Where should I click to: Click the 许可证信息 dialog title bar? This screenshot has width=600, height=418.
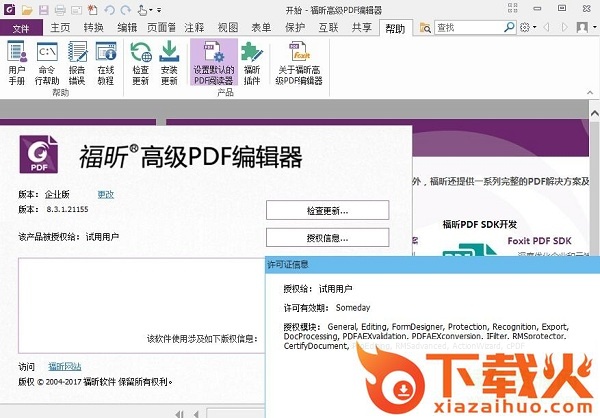click(x=432, y=265)
